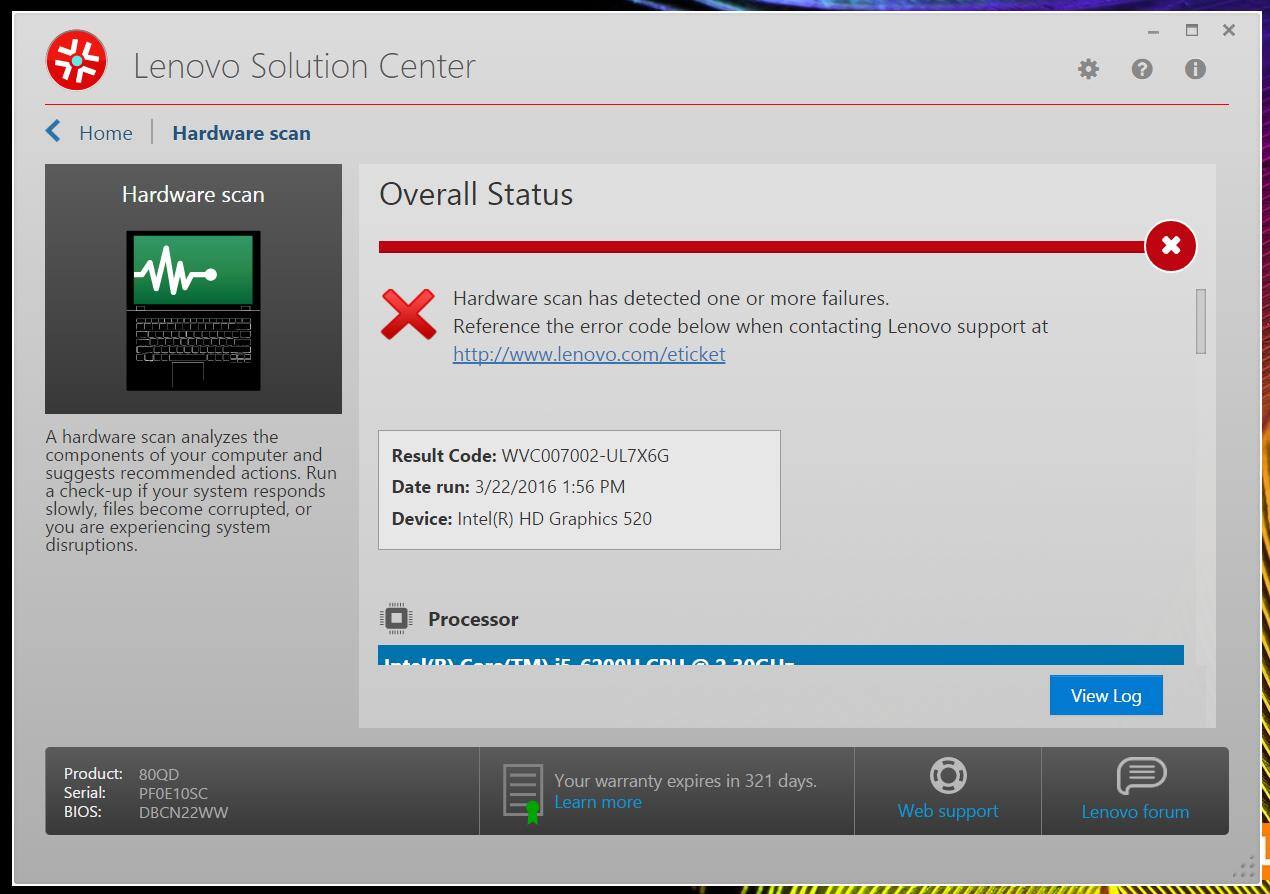Image resolution: width=1270 pixels, height=894 pixels.
Task: Click the Overall Status red progress bar
Action: 760,247
